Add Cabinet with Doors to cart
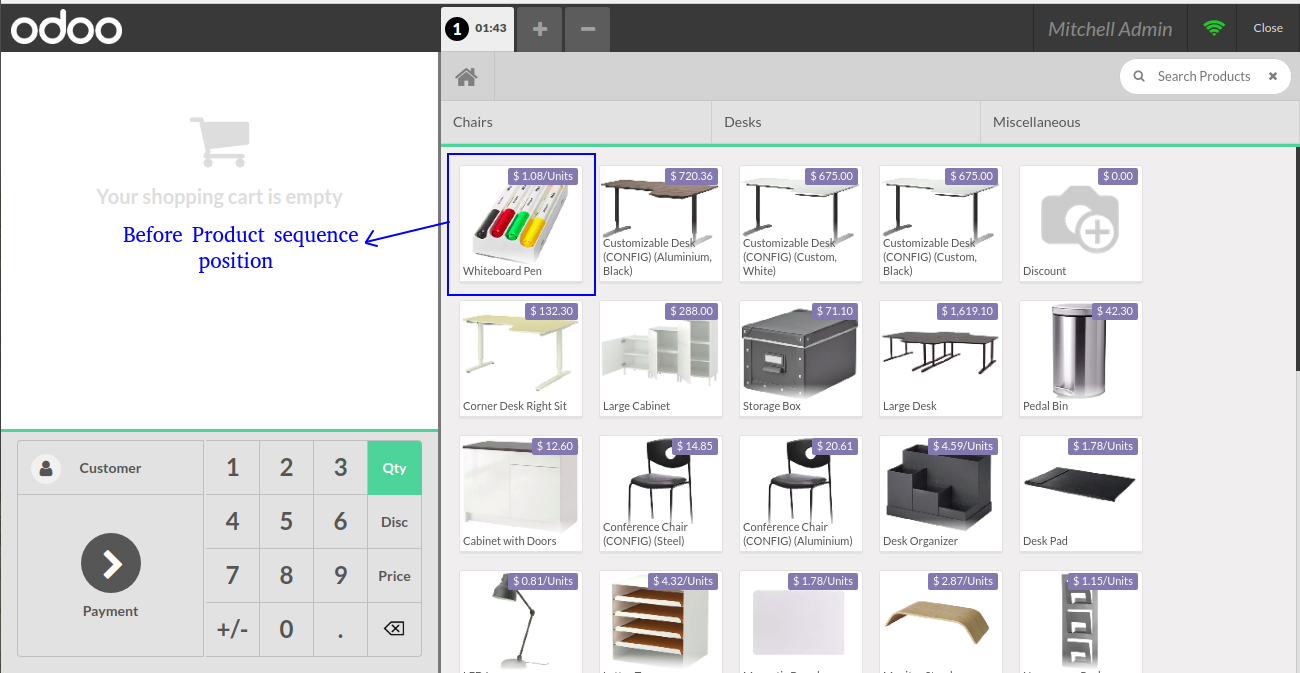 click(521, 494)
